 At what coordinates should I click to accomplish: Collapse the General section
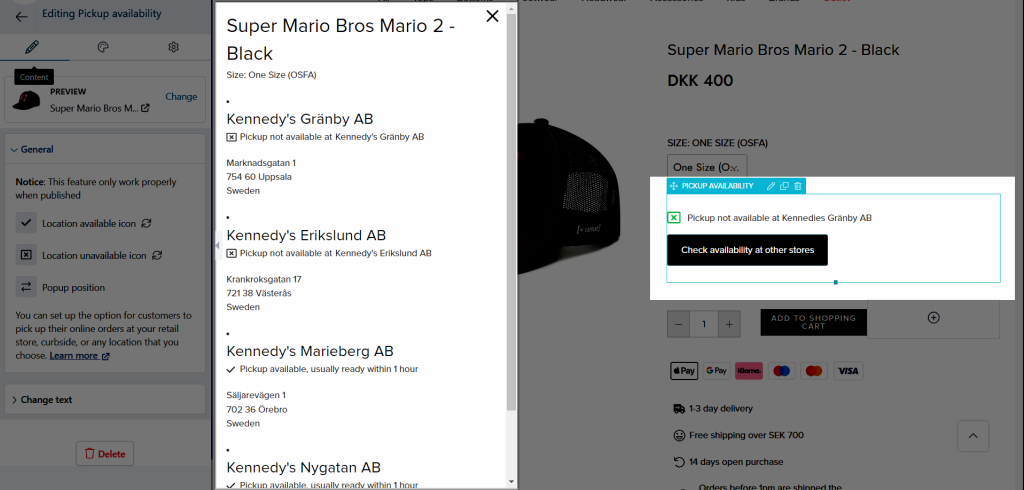coord(14,149)
